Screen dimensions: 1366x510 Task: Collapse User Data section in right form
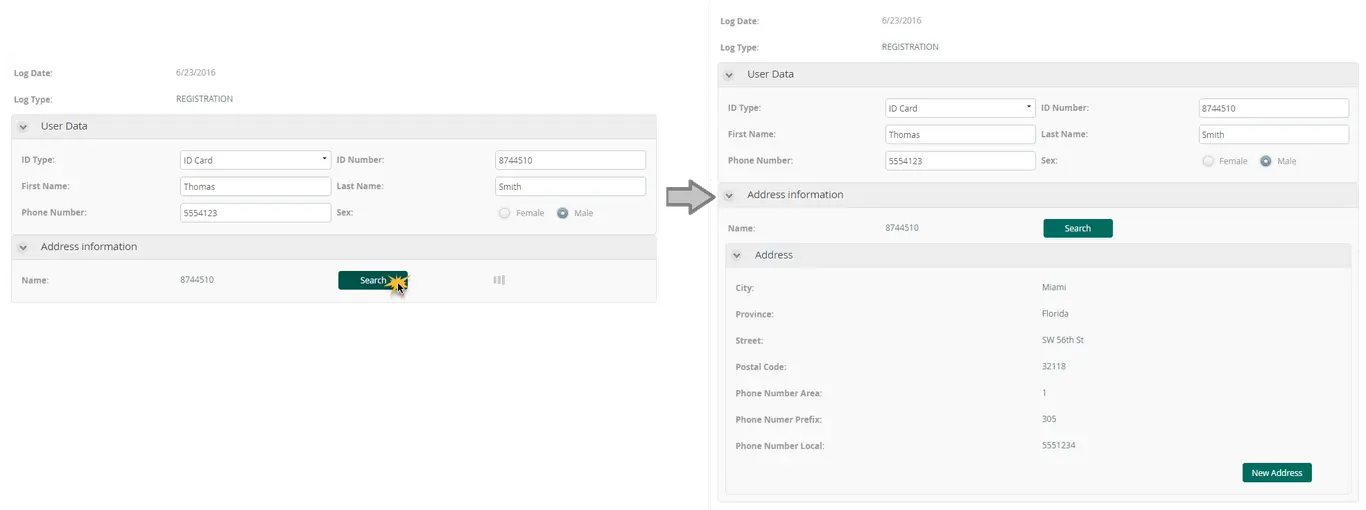click(x=729, y=75)
